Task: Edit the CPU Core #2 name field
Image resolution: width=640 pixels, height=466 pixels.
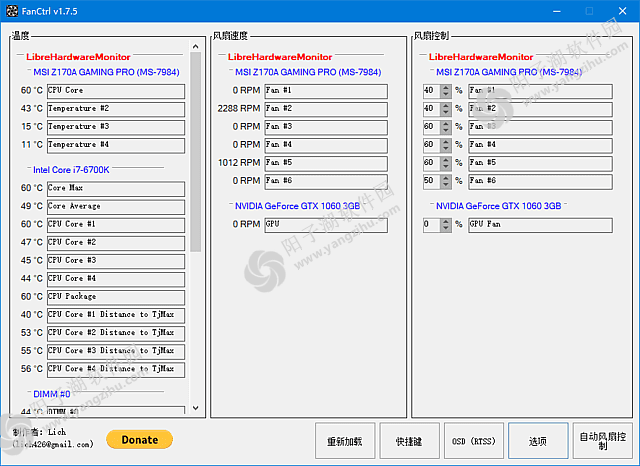Action: tap(116, 243)
